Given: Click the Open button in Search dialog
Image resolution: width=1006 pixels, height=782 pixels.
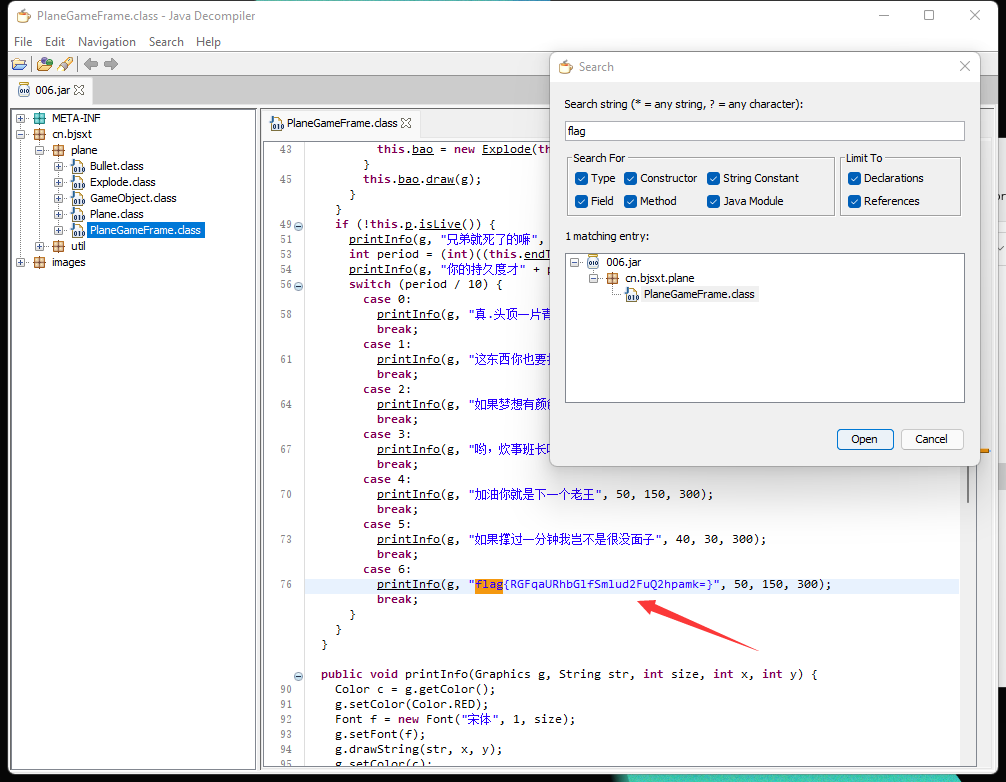Looking at the screenshot, I should [864, 439].
